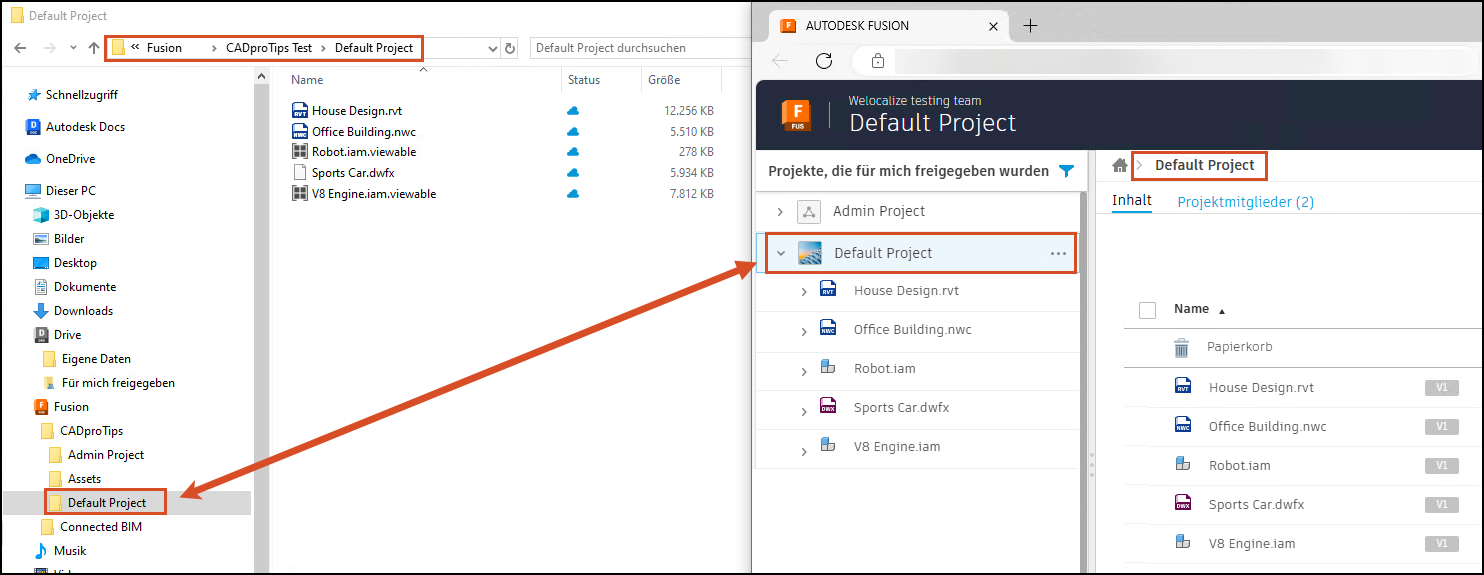Open recent locations dropdown in Explorer

(73, 48)
